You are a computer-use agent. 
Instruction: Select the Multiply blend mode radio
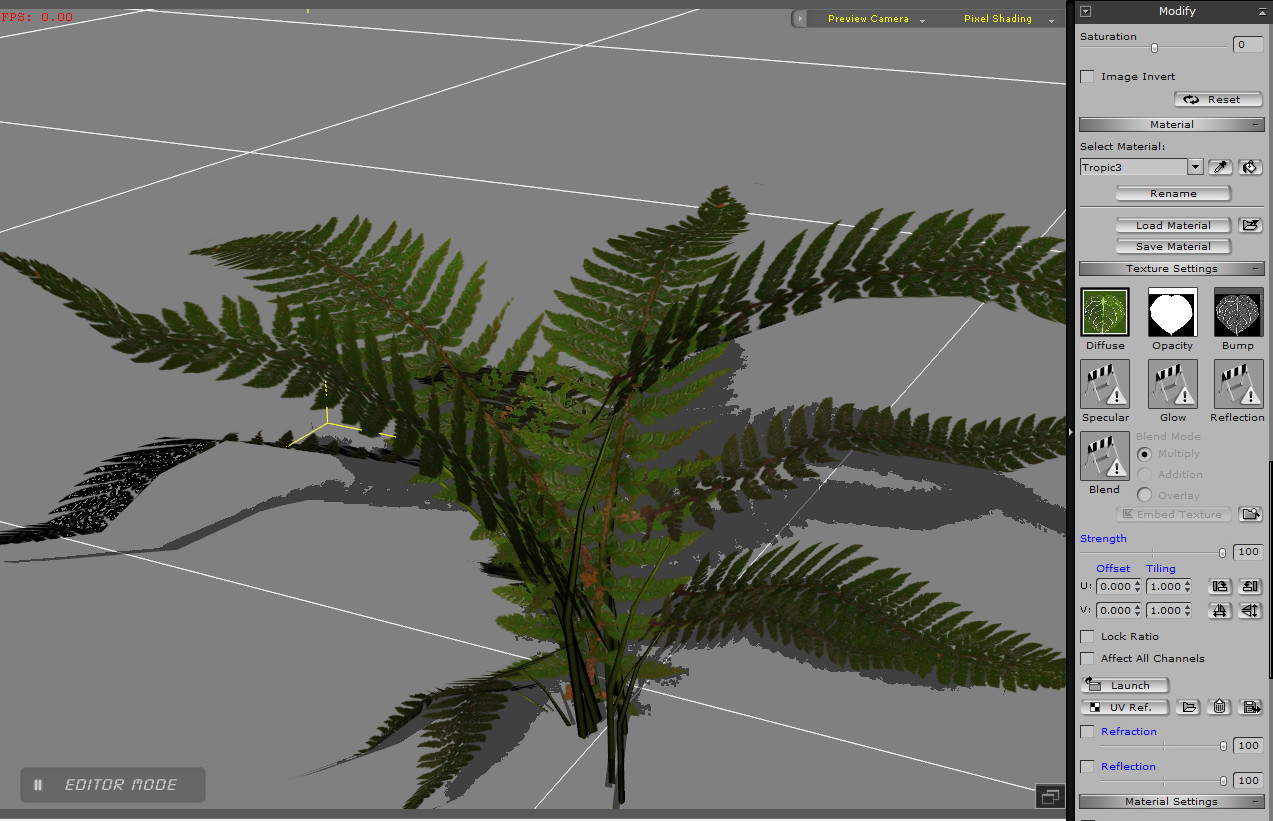(1145, 454)
